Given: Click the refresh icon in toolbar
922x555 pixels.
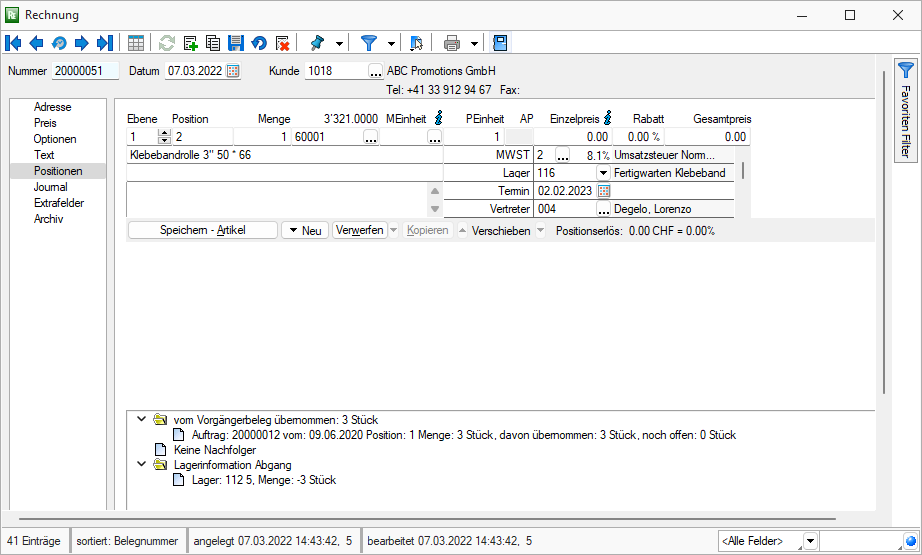Looking at the screenshot, I should click(167, 43).
